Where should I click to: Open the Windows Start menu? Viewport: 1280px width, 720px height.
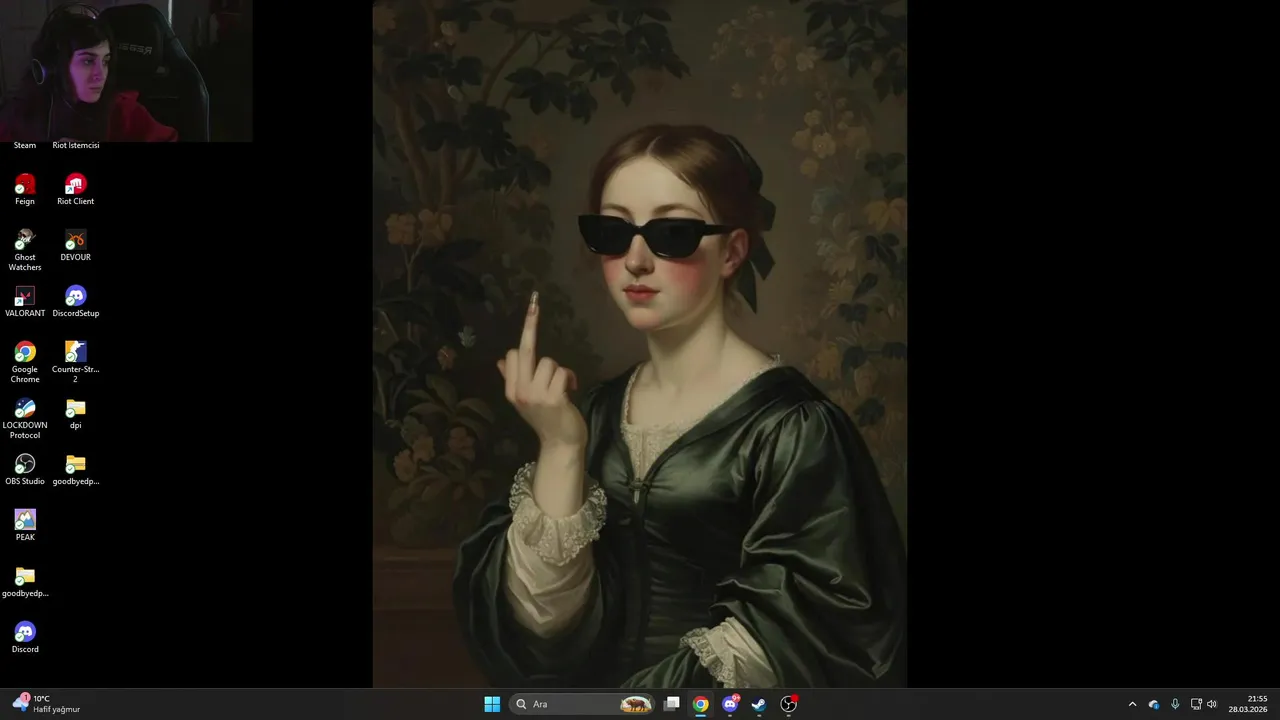pos(492,704)
